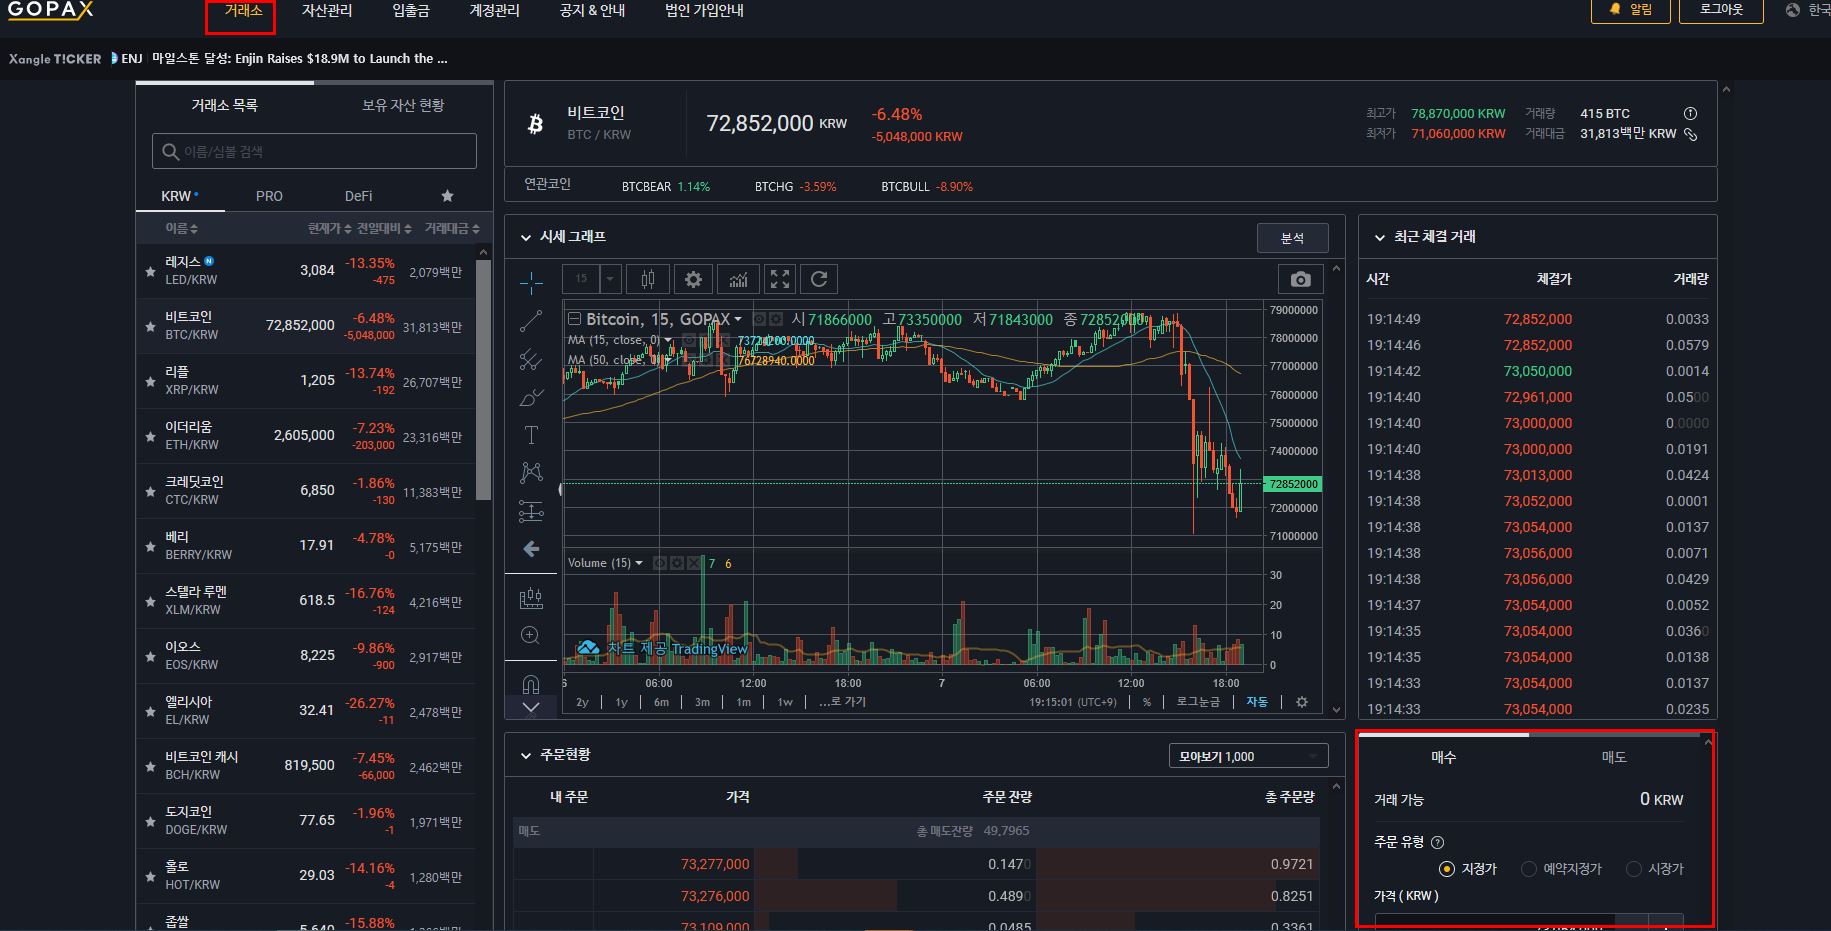
Task: Toggle favorite star for 베리 BERRY/KRW
Action: tap(150, 546)
